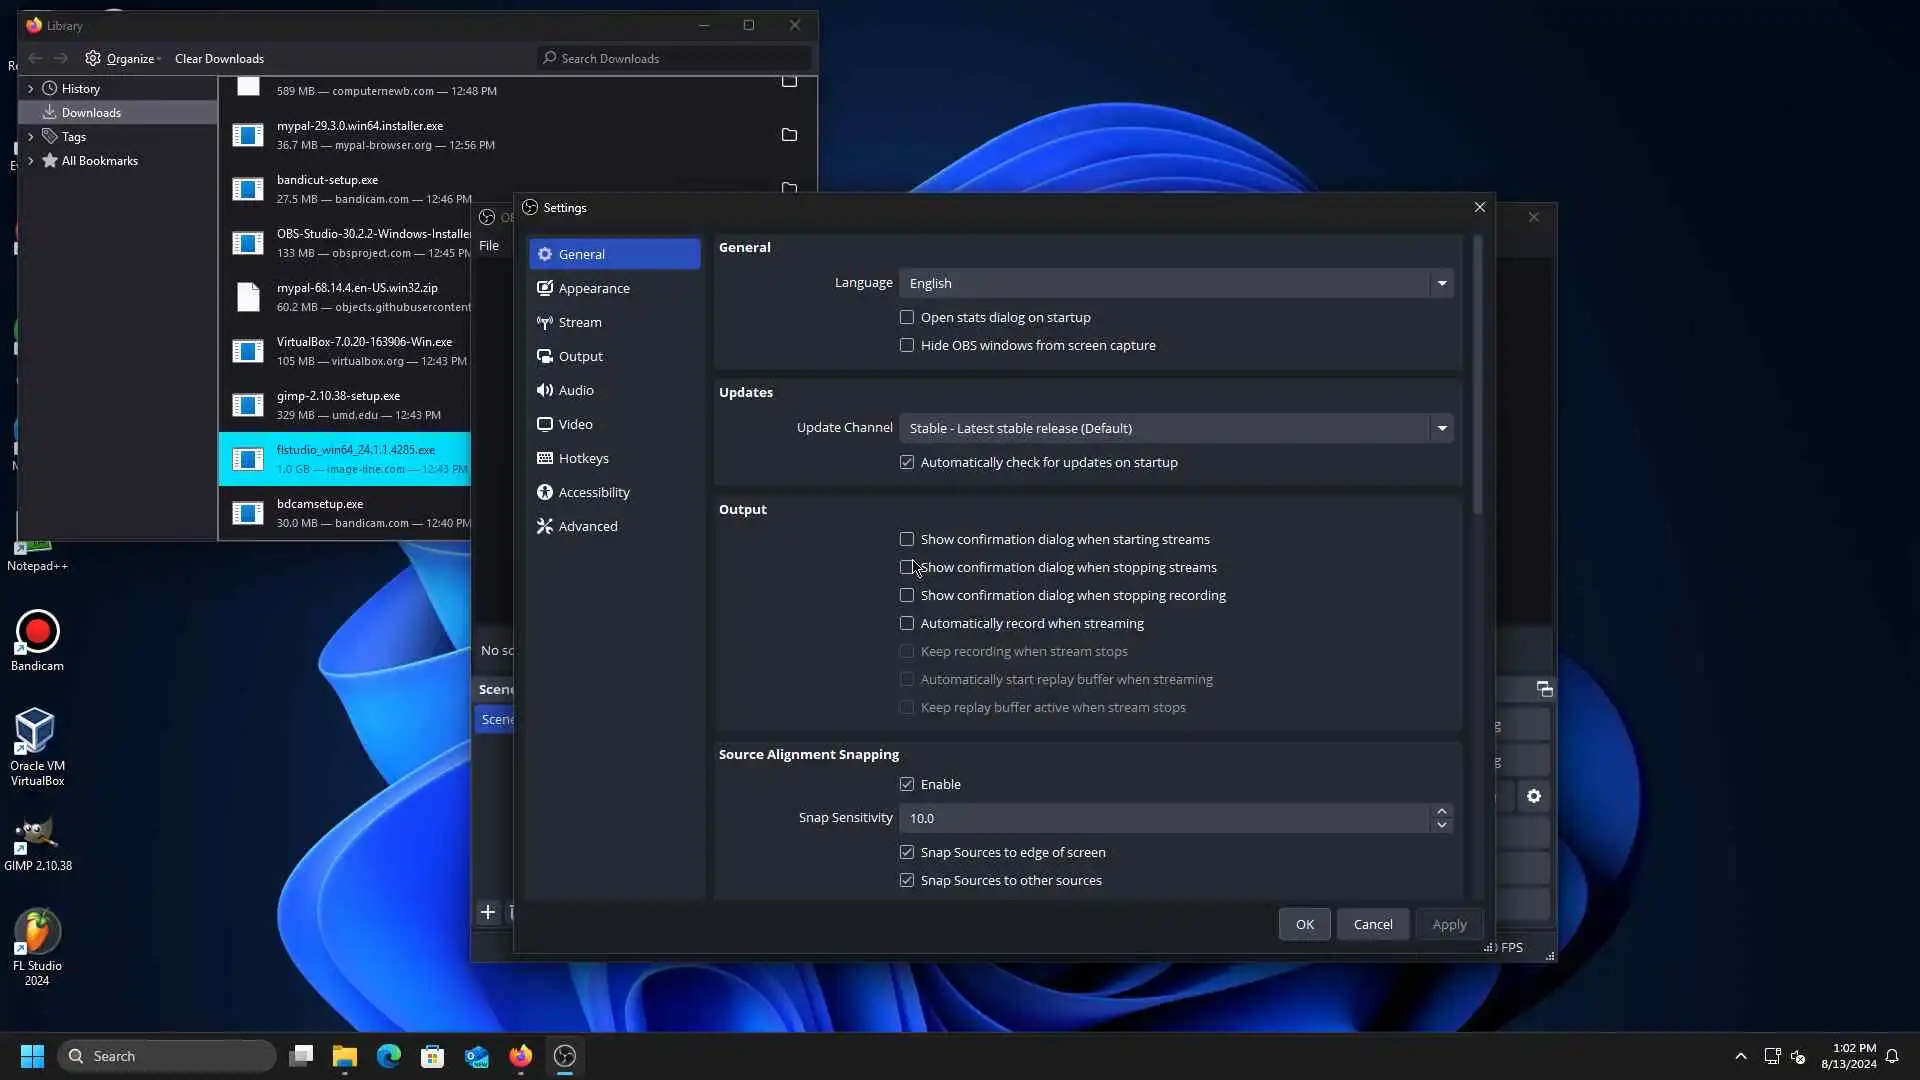Click the Cancel button
The width and height of the screenshot is (1920, 1080).
[1372, 924]
